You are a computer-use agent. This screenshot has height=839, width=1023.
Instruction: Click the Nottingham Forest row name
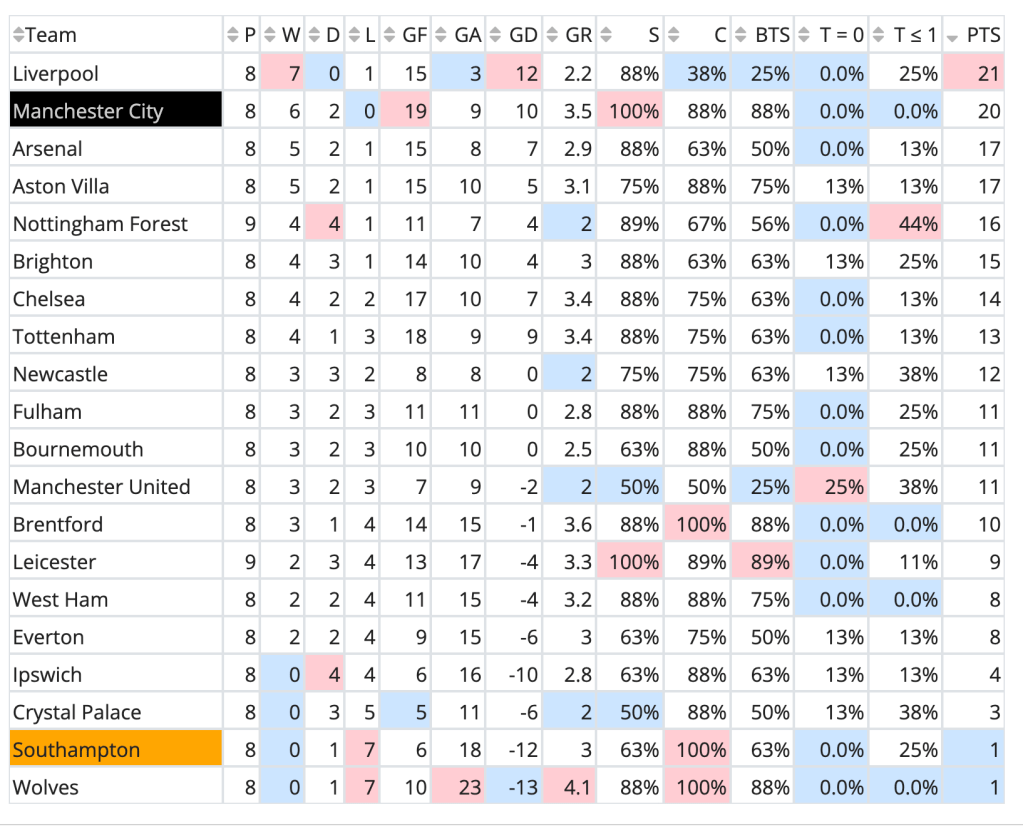pos(100,224)
